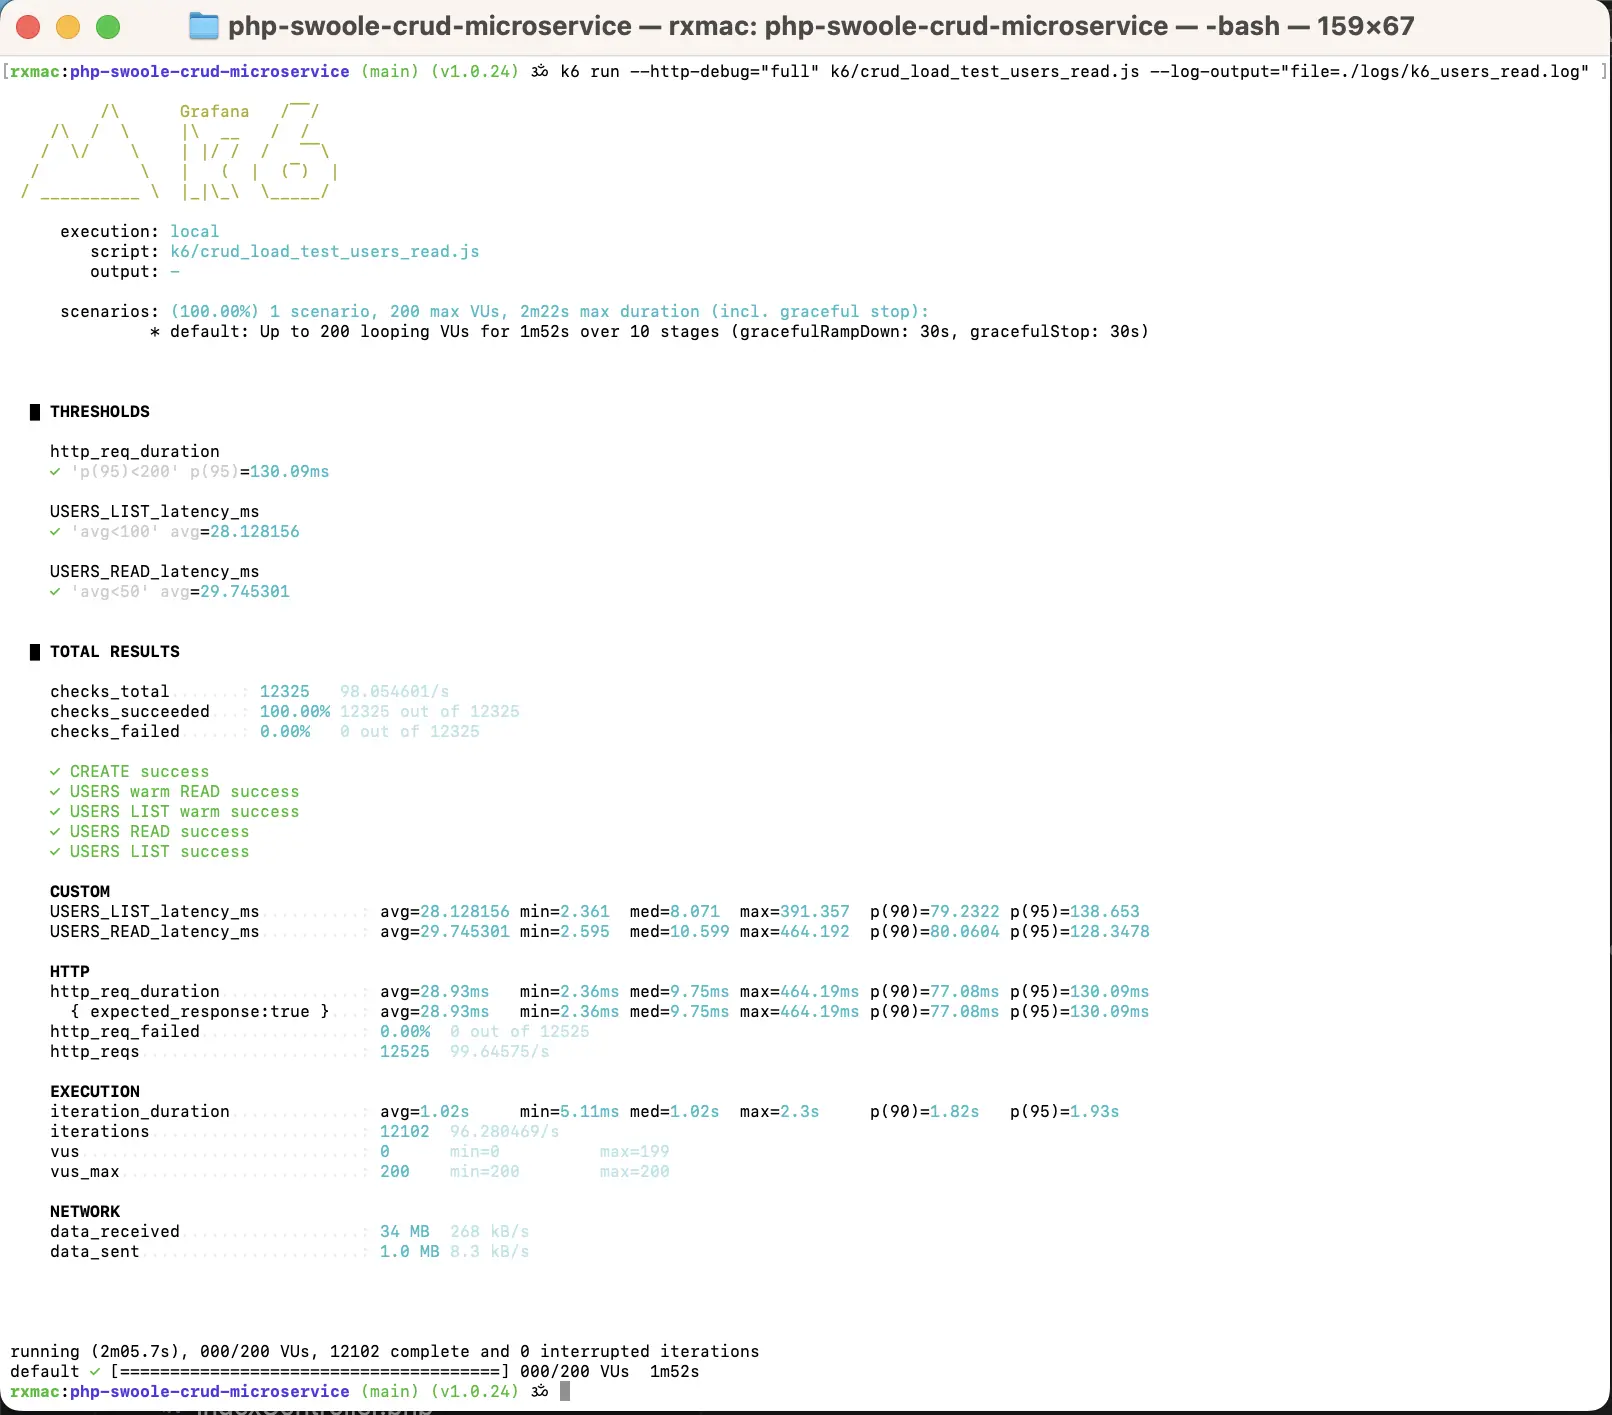Close the terminal window with the red button

coord(29,27)
